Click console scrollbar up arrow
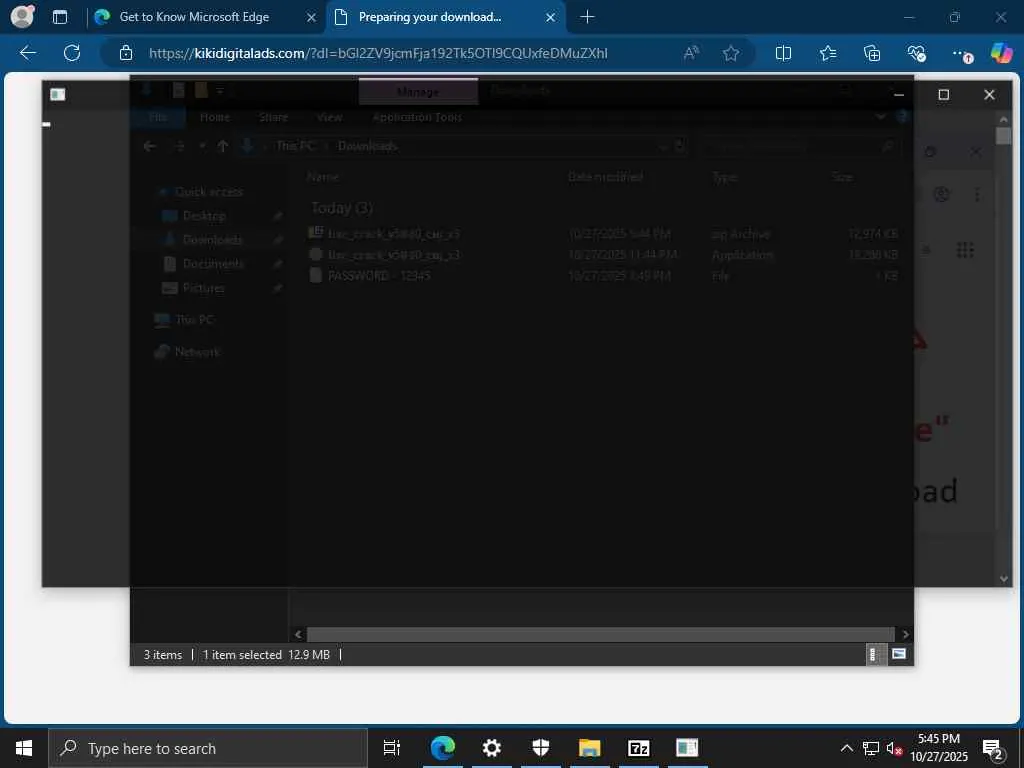The image size is (1024, 768). (1004, 119)
